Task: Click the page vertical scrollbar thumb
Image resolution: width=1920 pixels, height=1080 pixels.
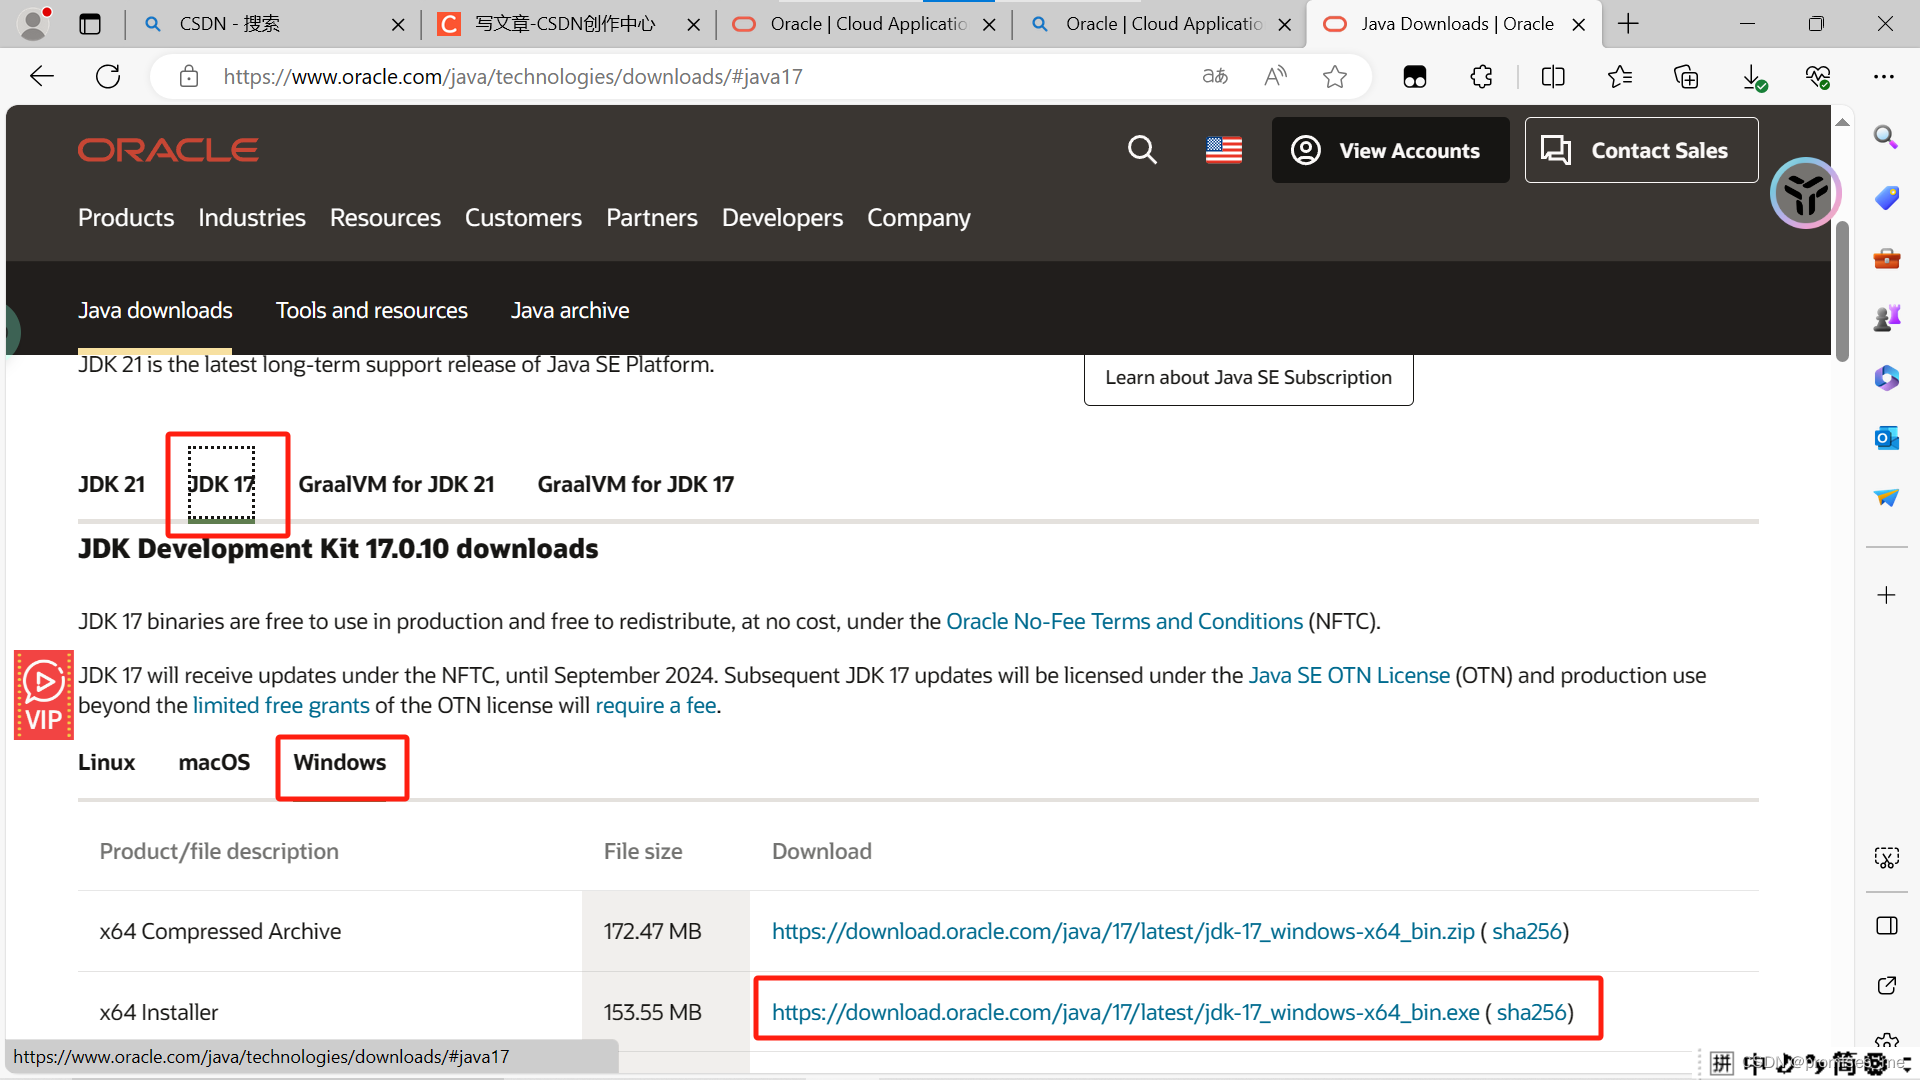Action: tap(1842, 290)
